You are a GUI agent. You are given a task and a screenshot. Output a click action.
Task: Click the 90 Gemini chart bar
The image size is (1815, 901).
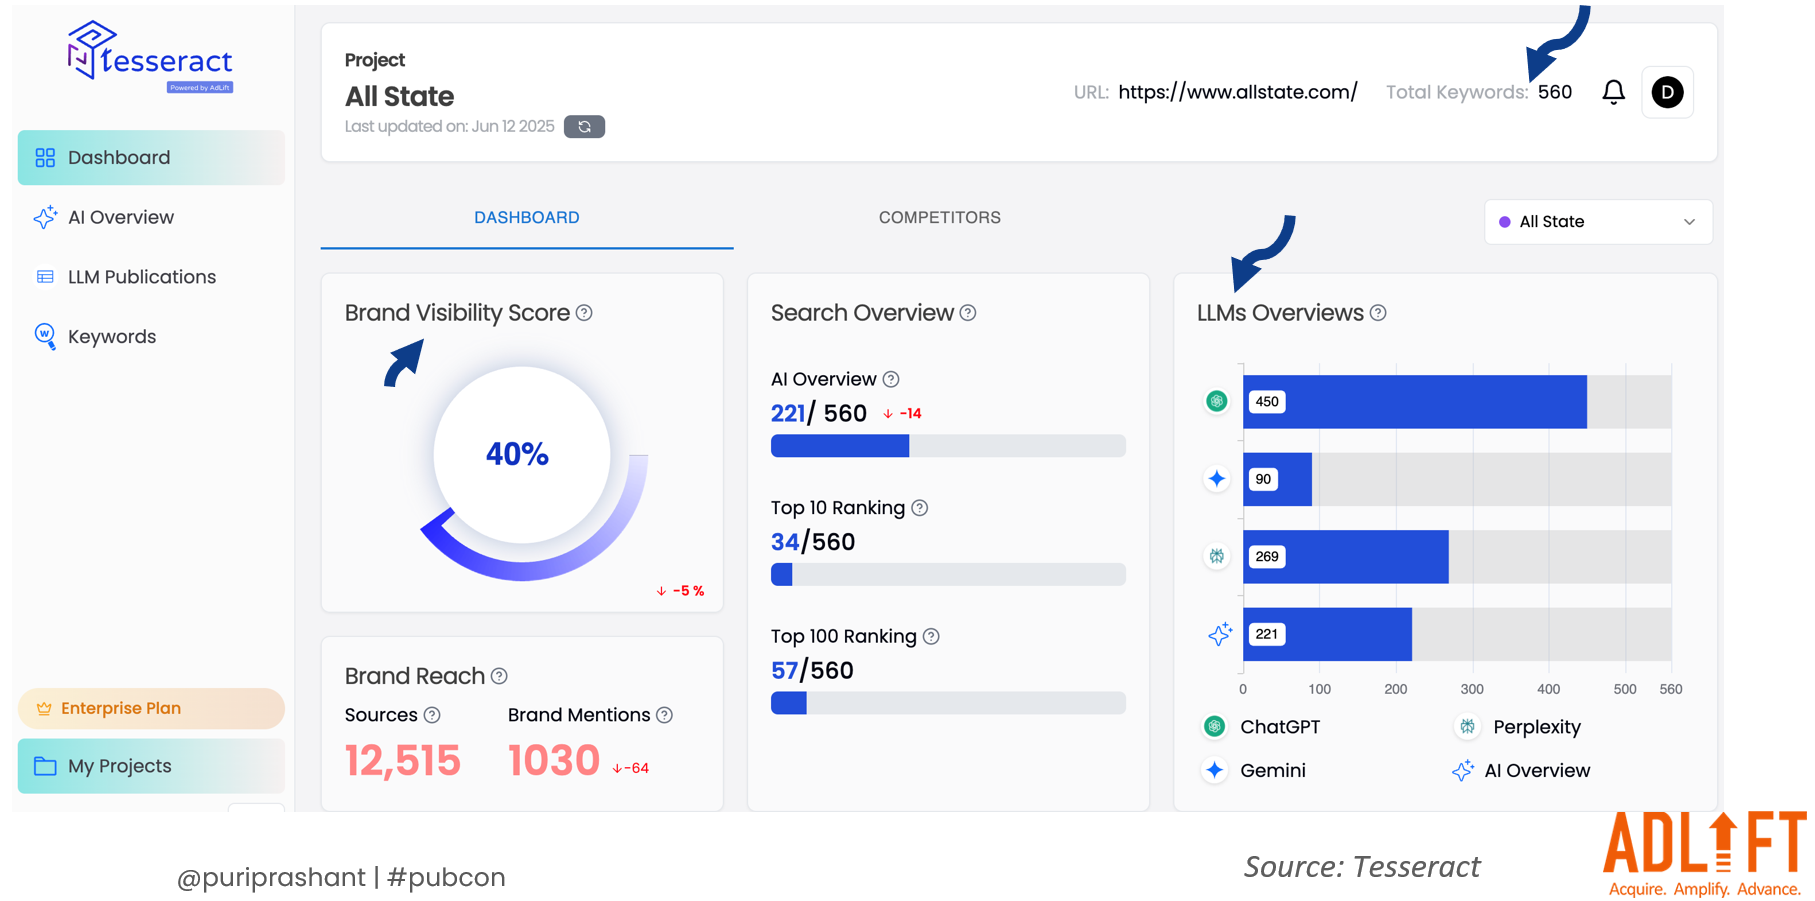click(x=1277, y=479)
